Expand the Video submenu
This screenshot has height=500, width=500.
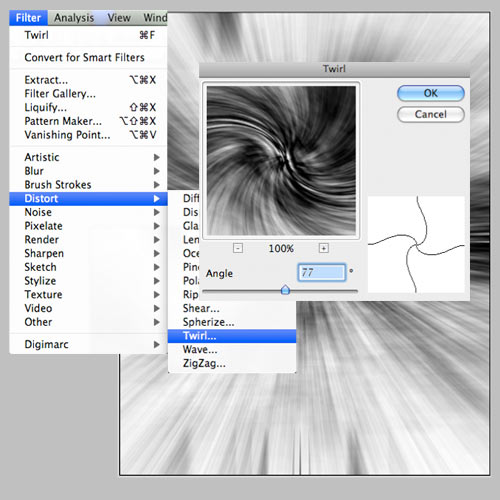pyautogui.click(x=88, y=308)
